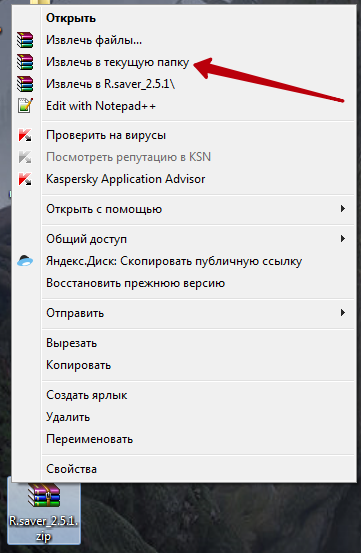Screen dimensions: 361x553
Task: Choose Удалить menu entry
Action: coord(68,417)
